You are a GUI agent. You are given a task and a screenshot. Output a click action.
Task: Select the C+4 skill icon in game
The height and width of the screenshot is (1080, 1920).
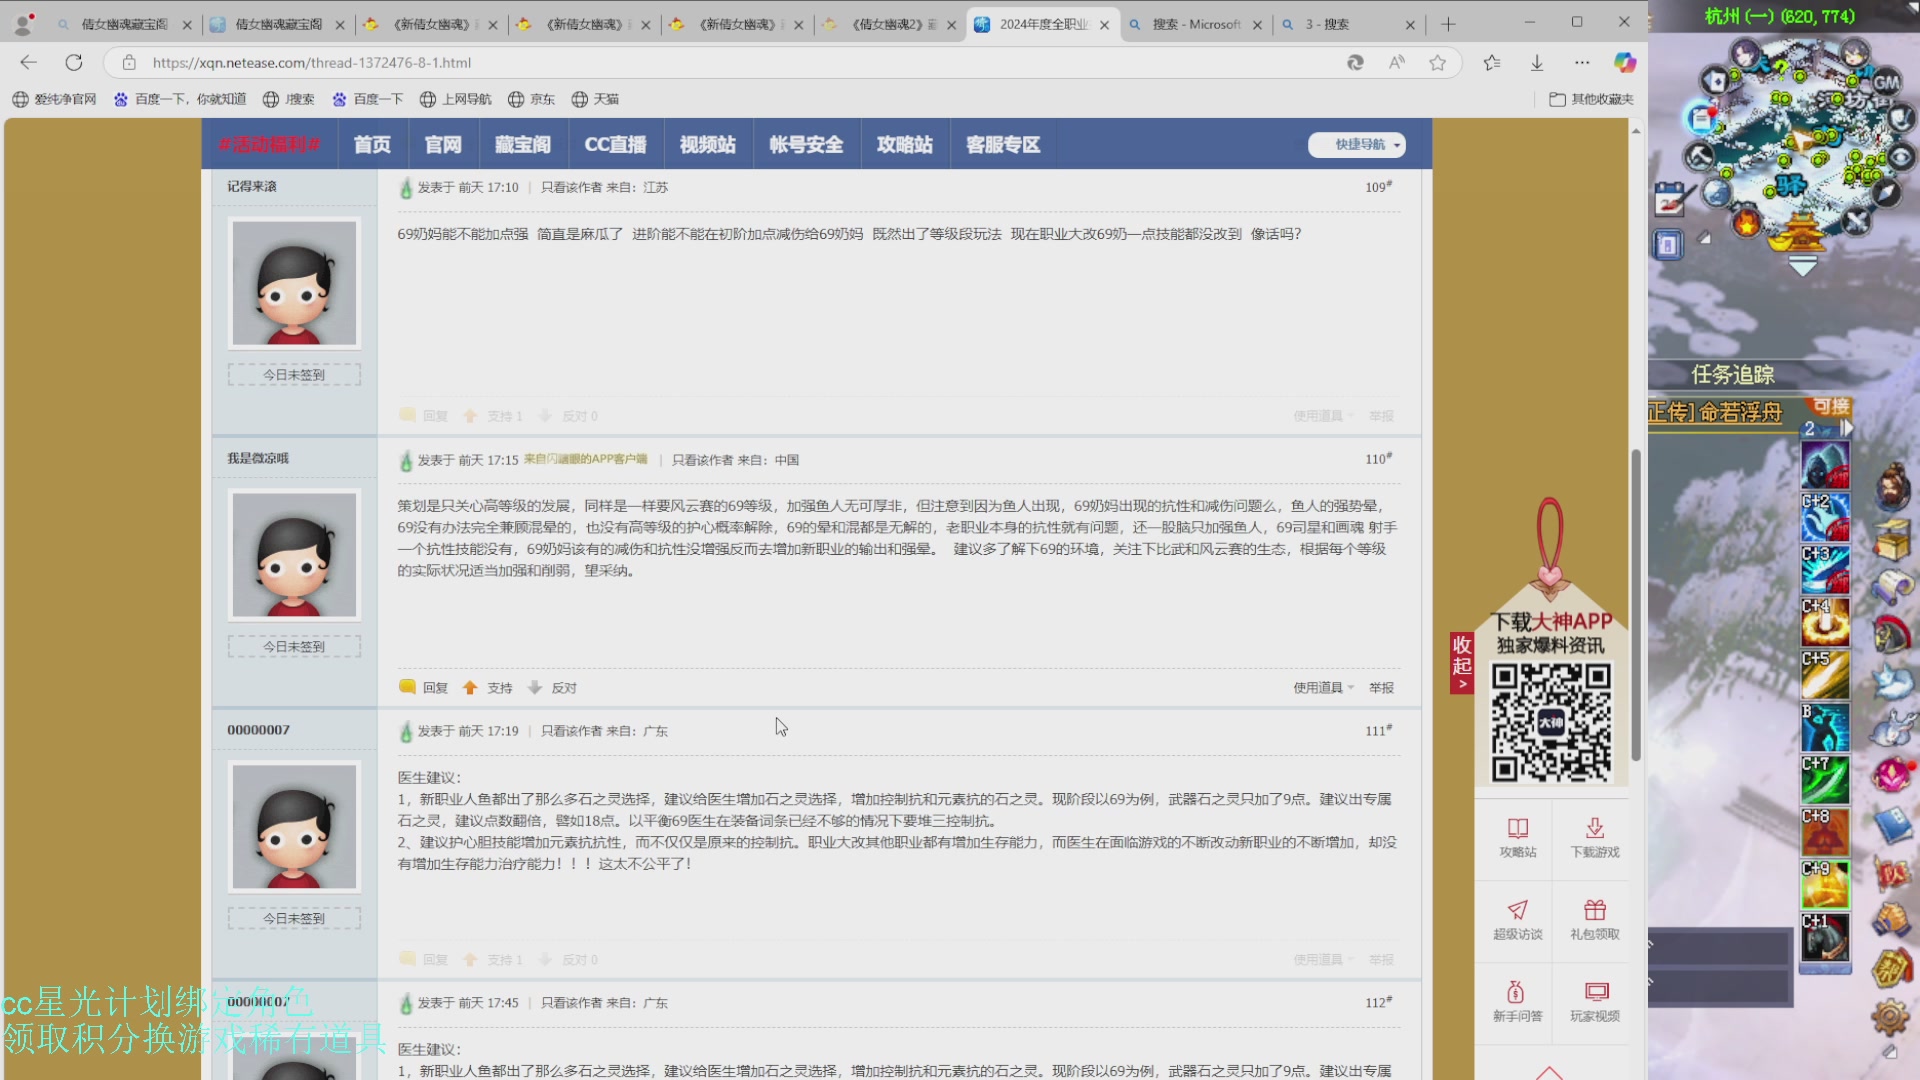tap(1825, 622)
